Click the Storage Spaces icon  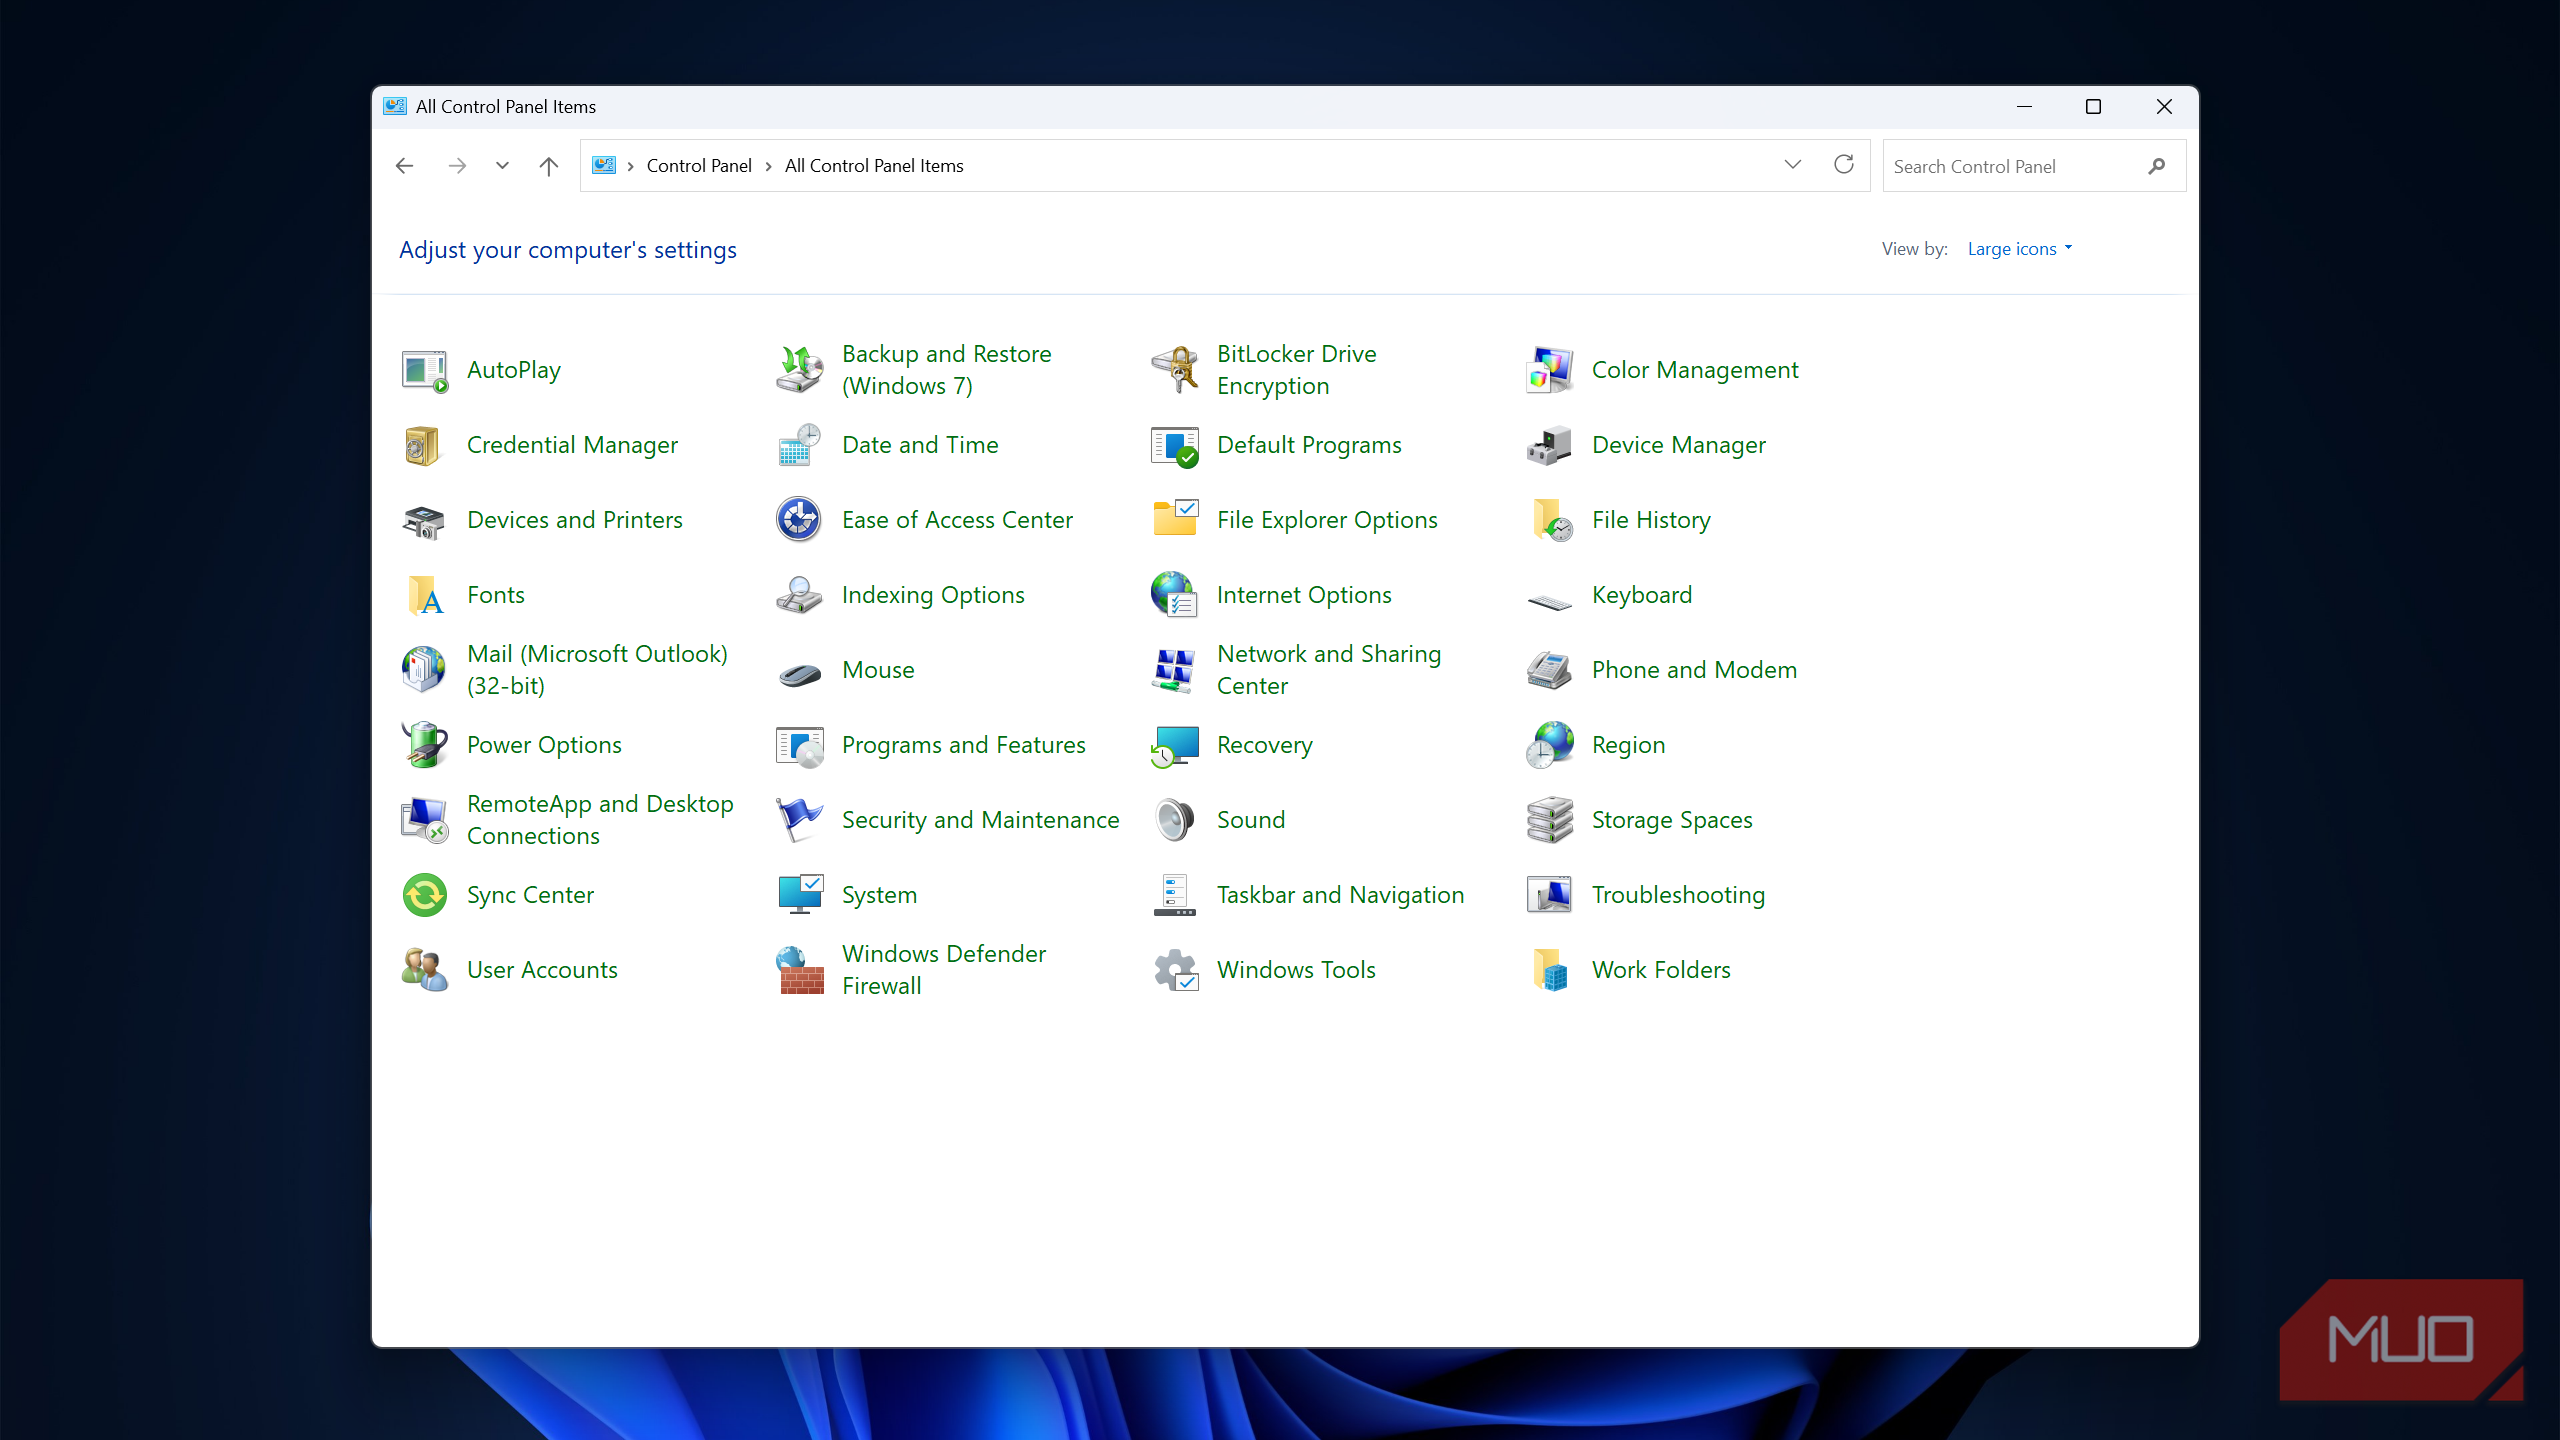(x=1549, y=820)
